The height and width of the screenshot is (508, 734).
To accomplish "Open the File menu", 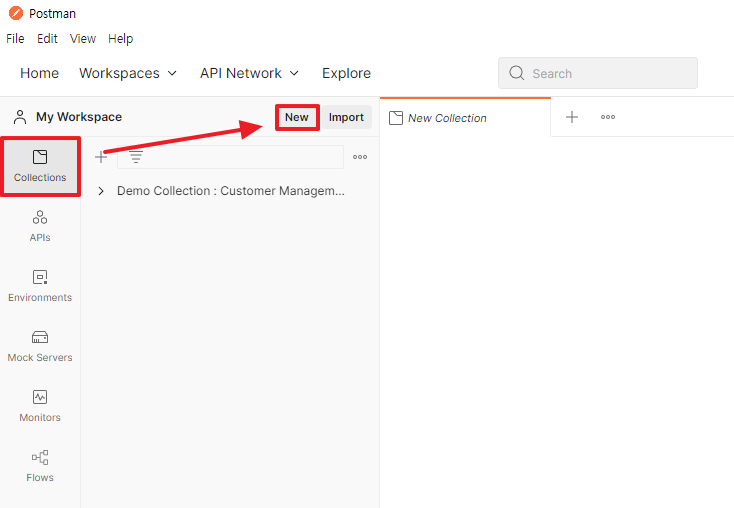I will pyautogui.click(x=15, y=38).
